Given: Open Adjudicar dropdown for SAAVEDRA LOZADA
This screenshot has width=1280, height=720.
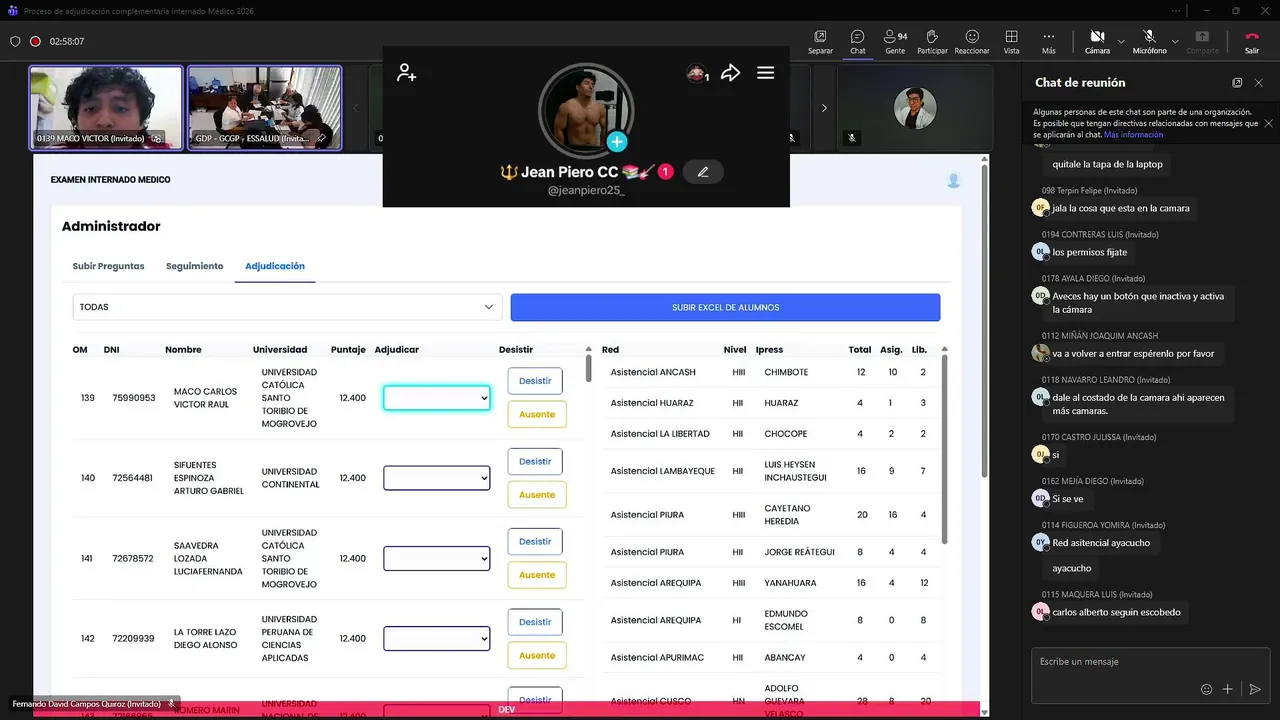Looking at the screenshot, I should (437, 558).
